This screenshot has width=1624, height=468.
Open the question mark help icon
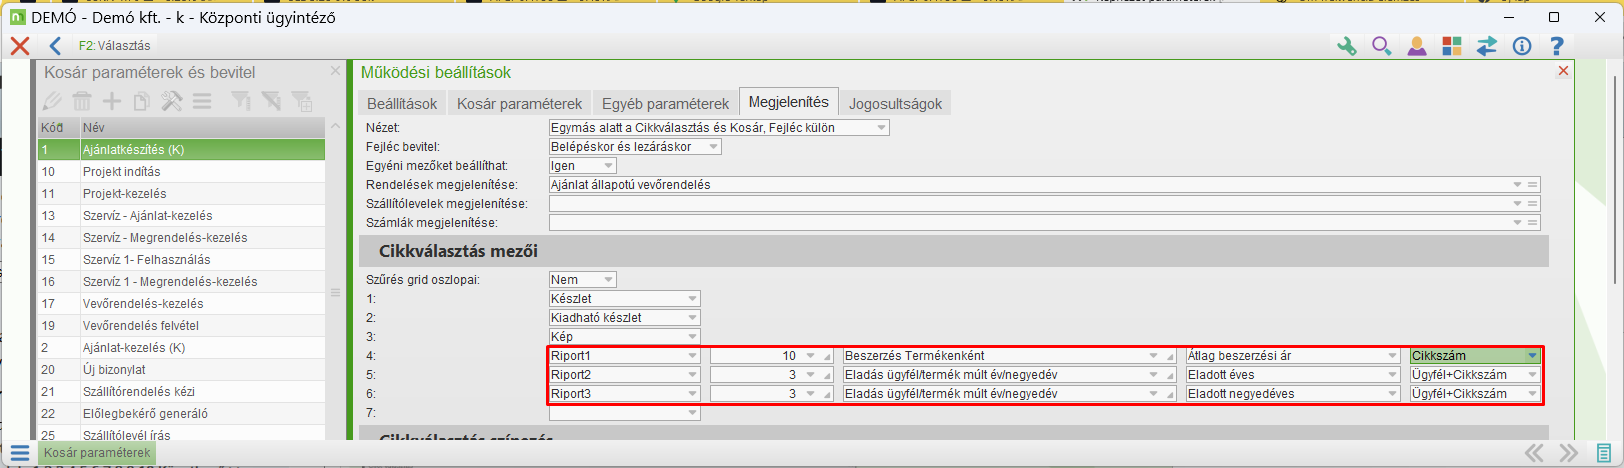click(1556, 46)
